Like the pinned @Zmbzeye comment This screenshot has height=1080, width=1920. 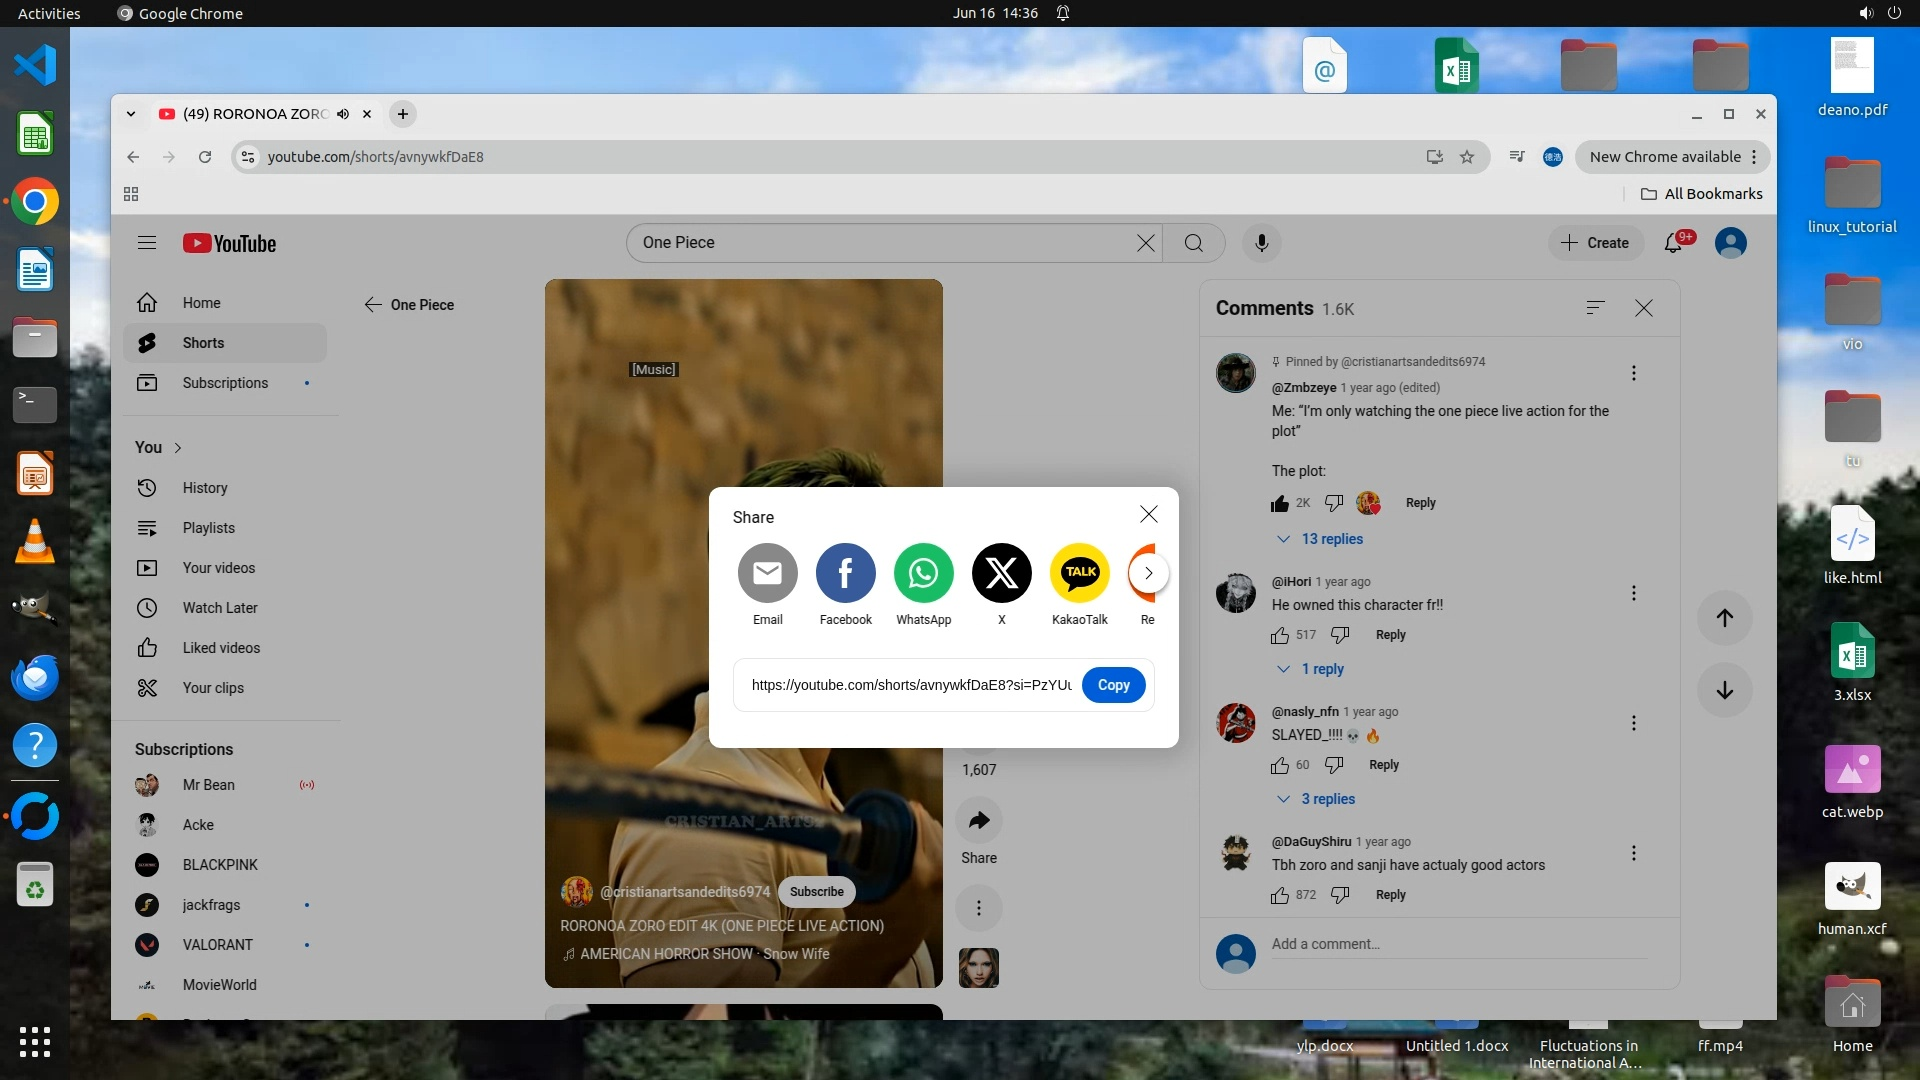[1279, 503]
